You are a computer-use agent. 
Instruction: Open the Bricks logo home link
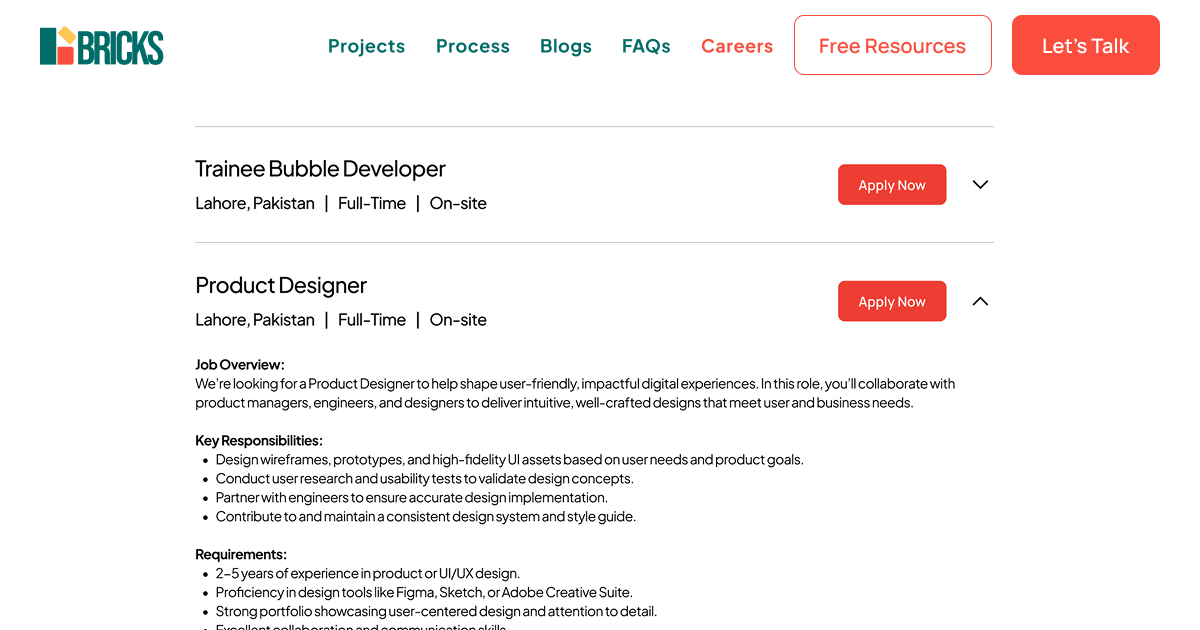[101, 46]
